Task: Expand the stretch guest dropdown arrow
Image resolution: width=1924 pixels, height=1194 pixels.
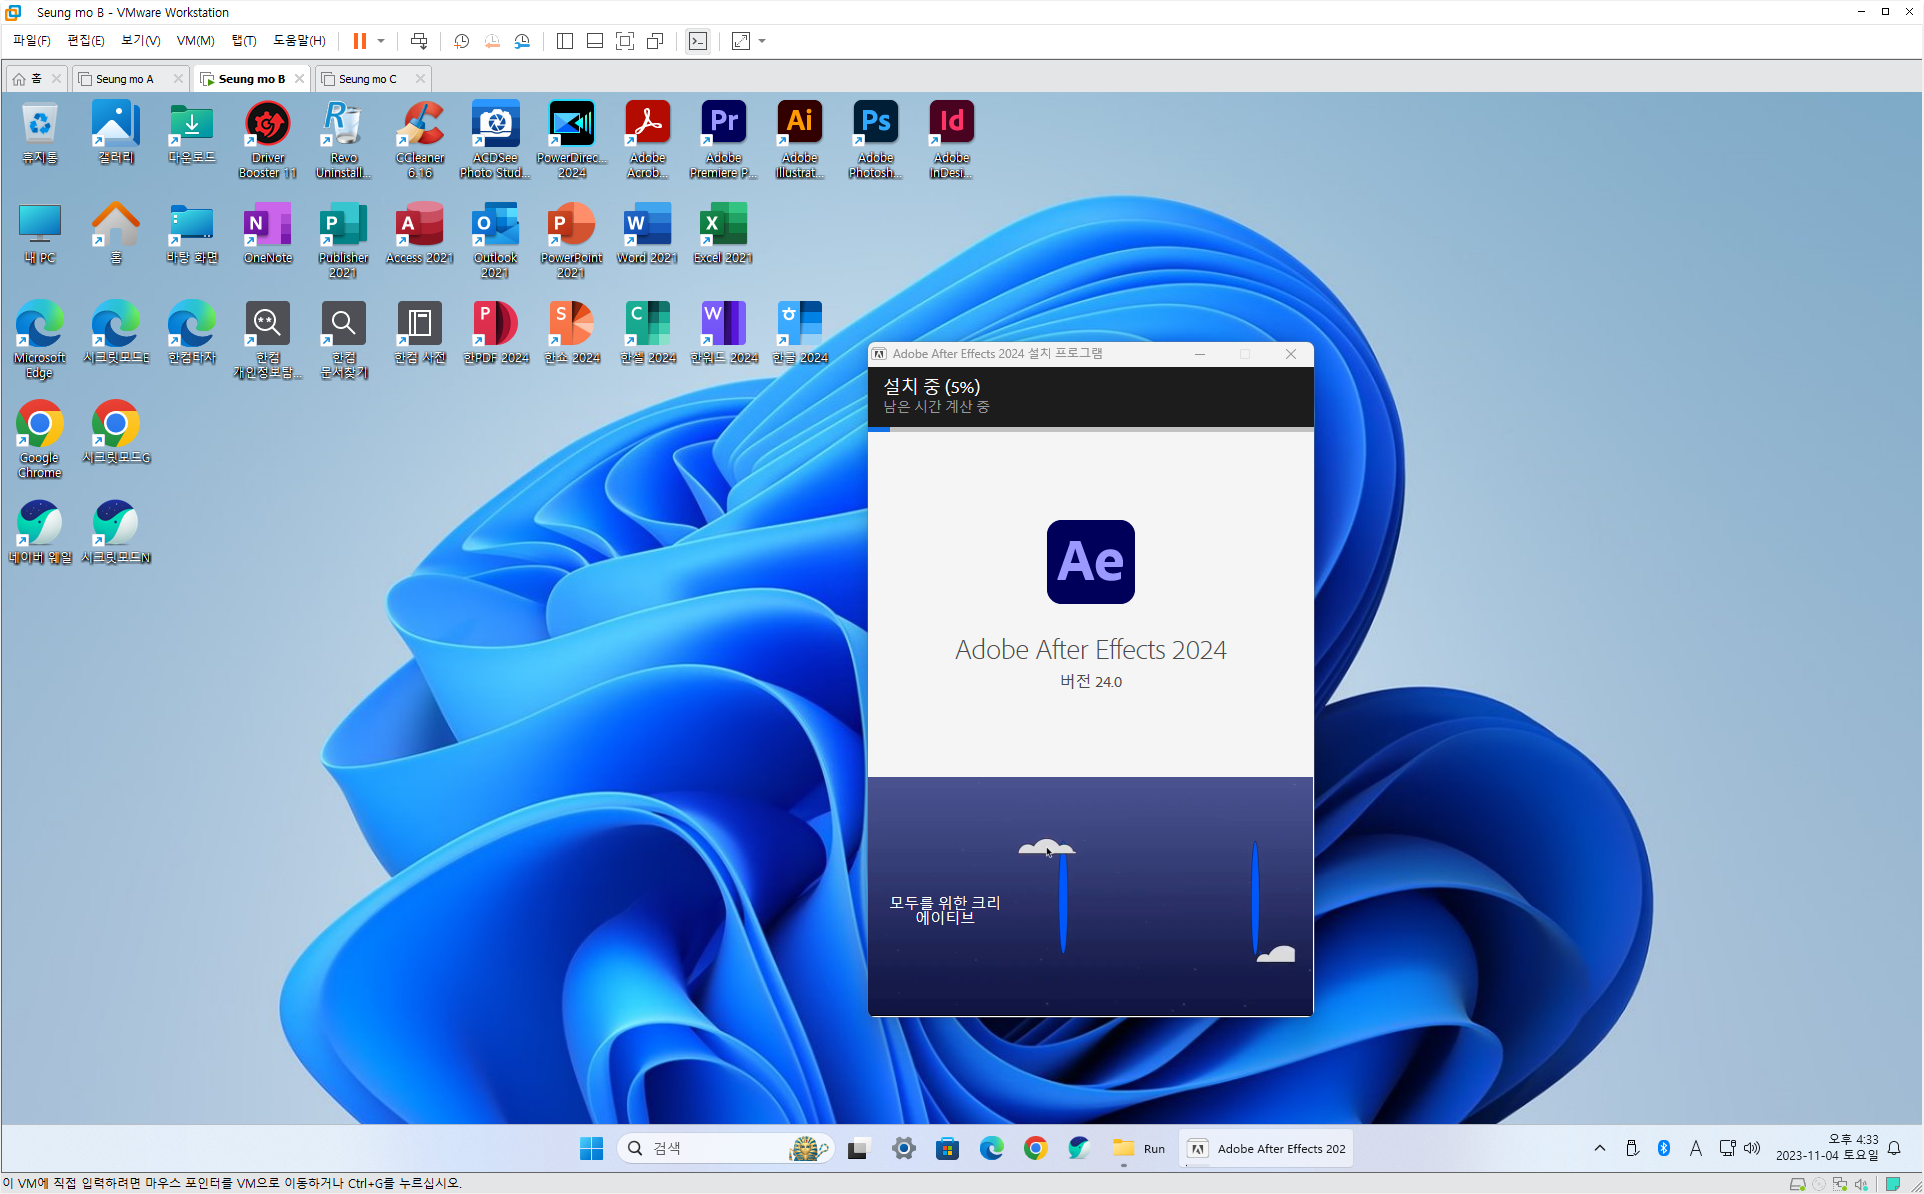Action: [762, 41]
